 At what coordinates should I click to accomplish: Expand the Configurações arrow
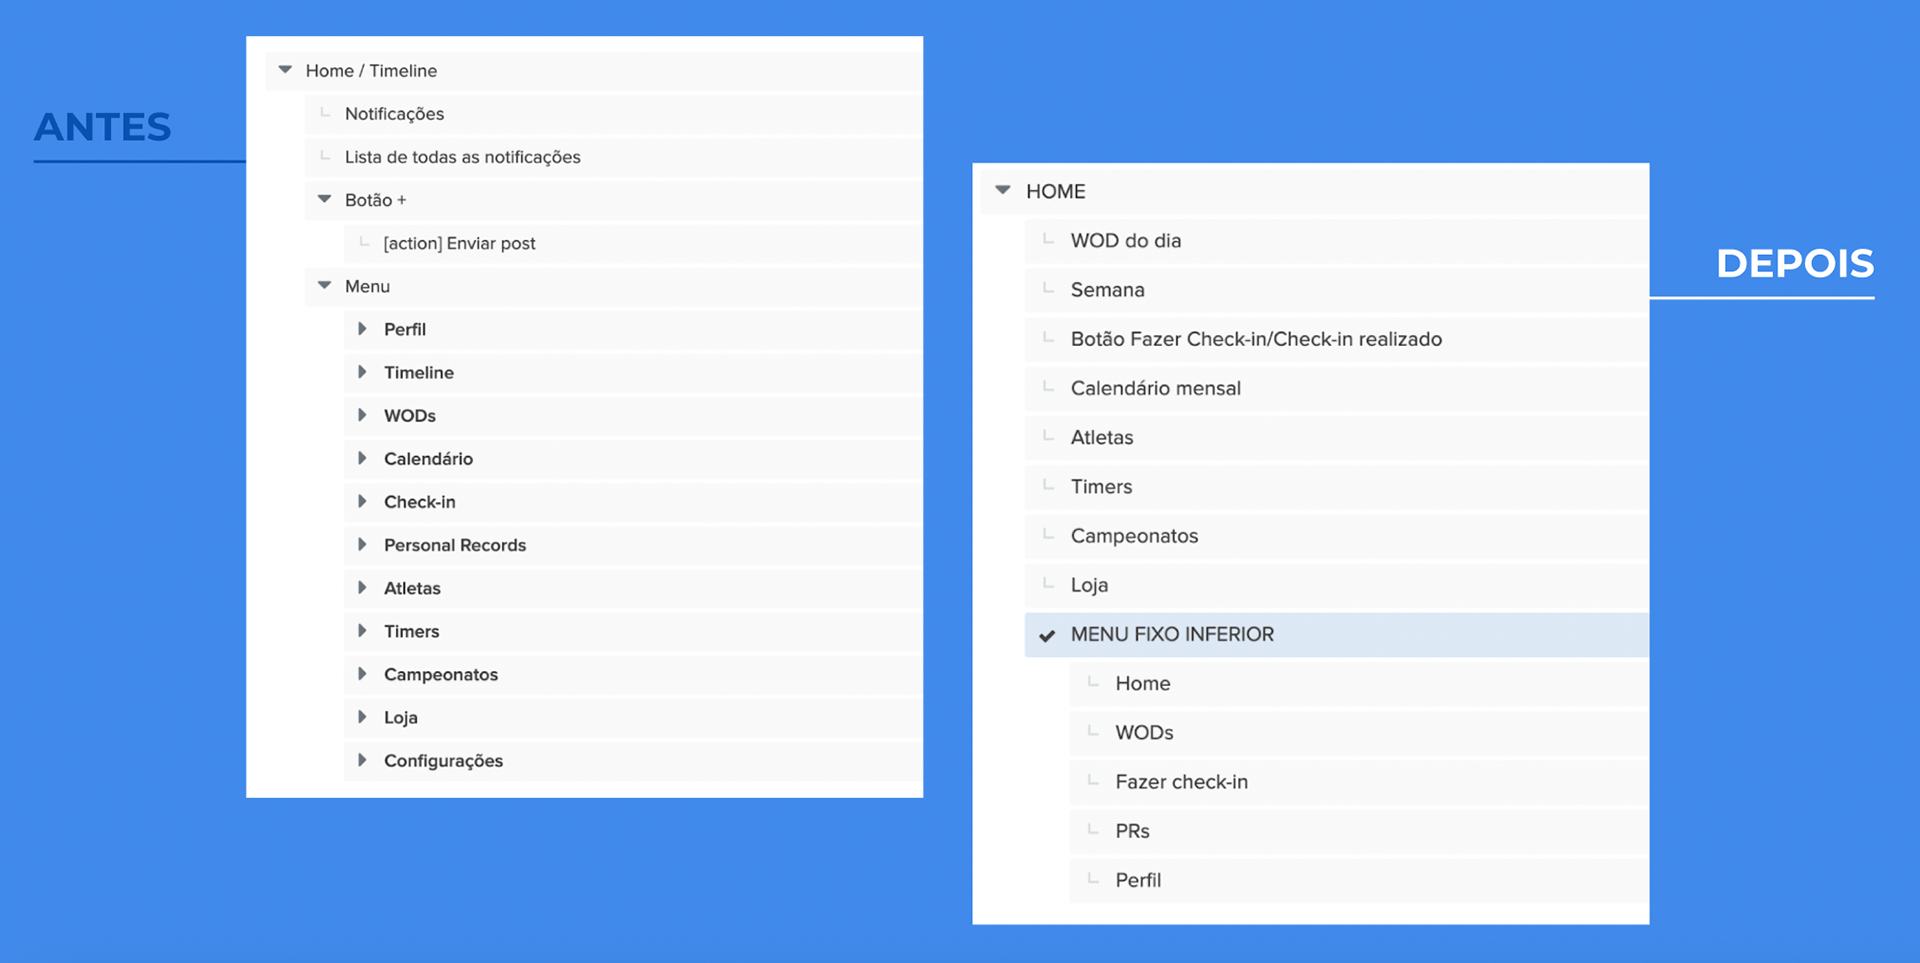coord(362,760)
